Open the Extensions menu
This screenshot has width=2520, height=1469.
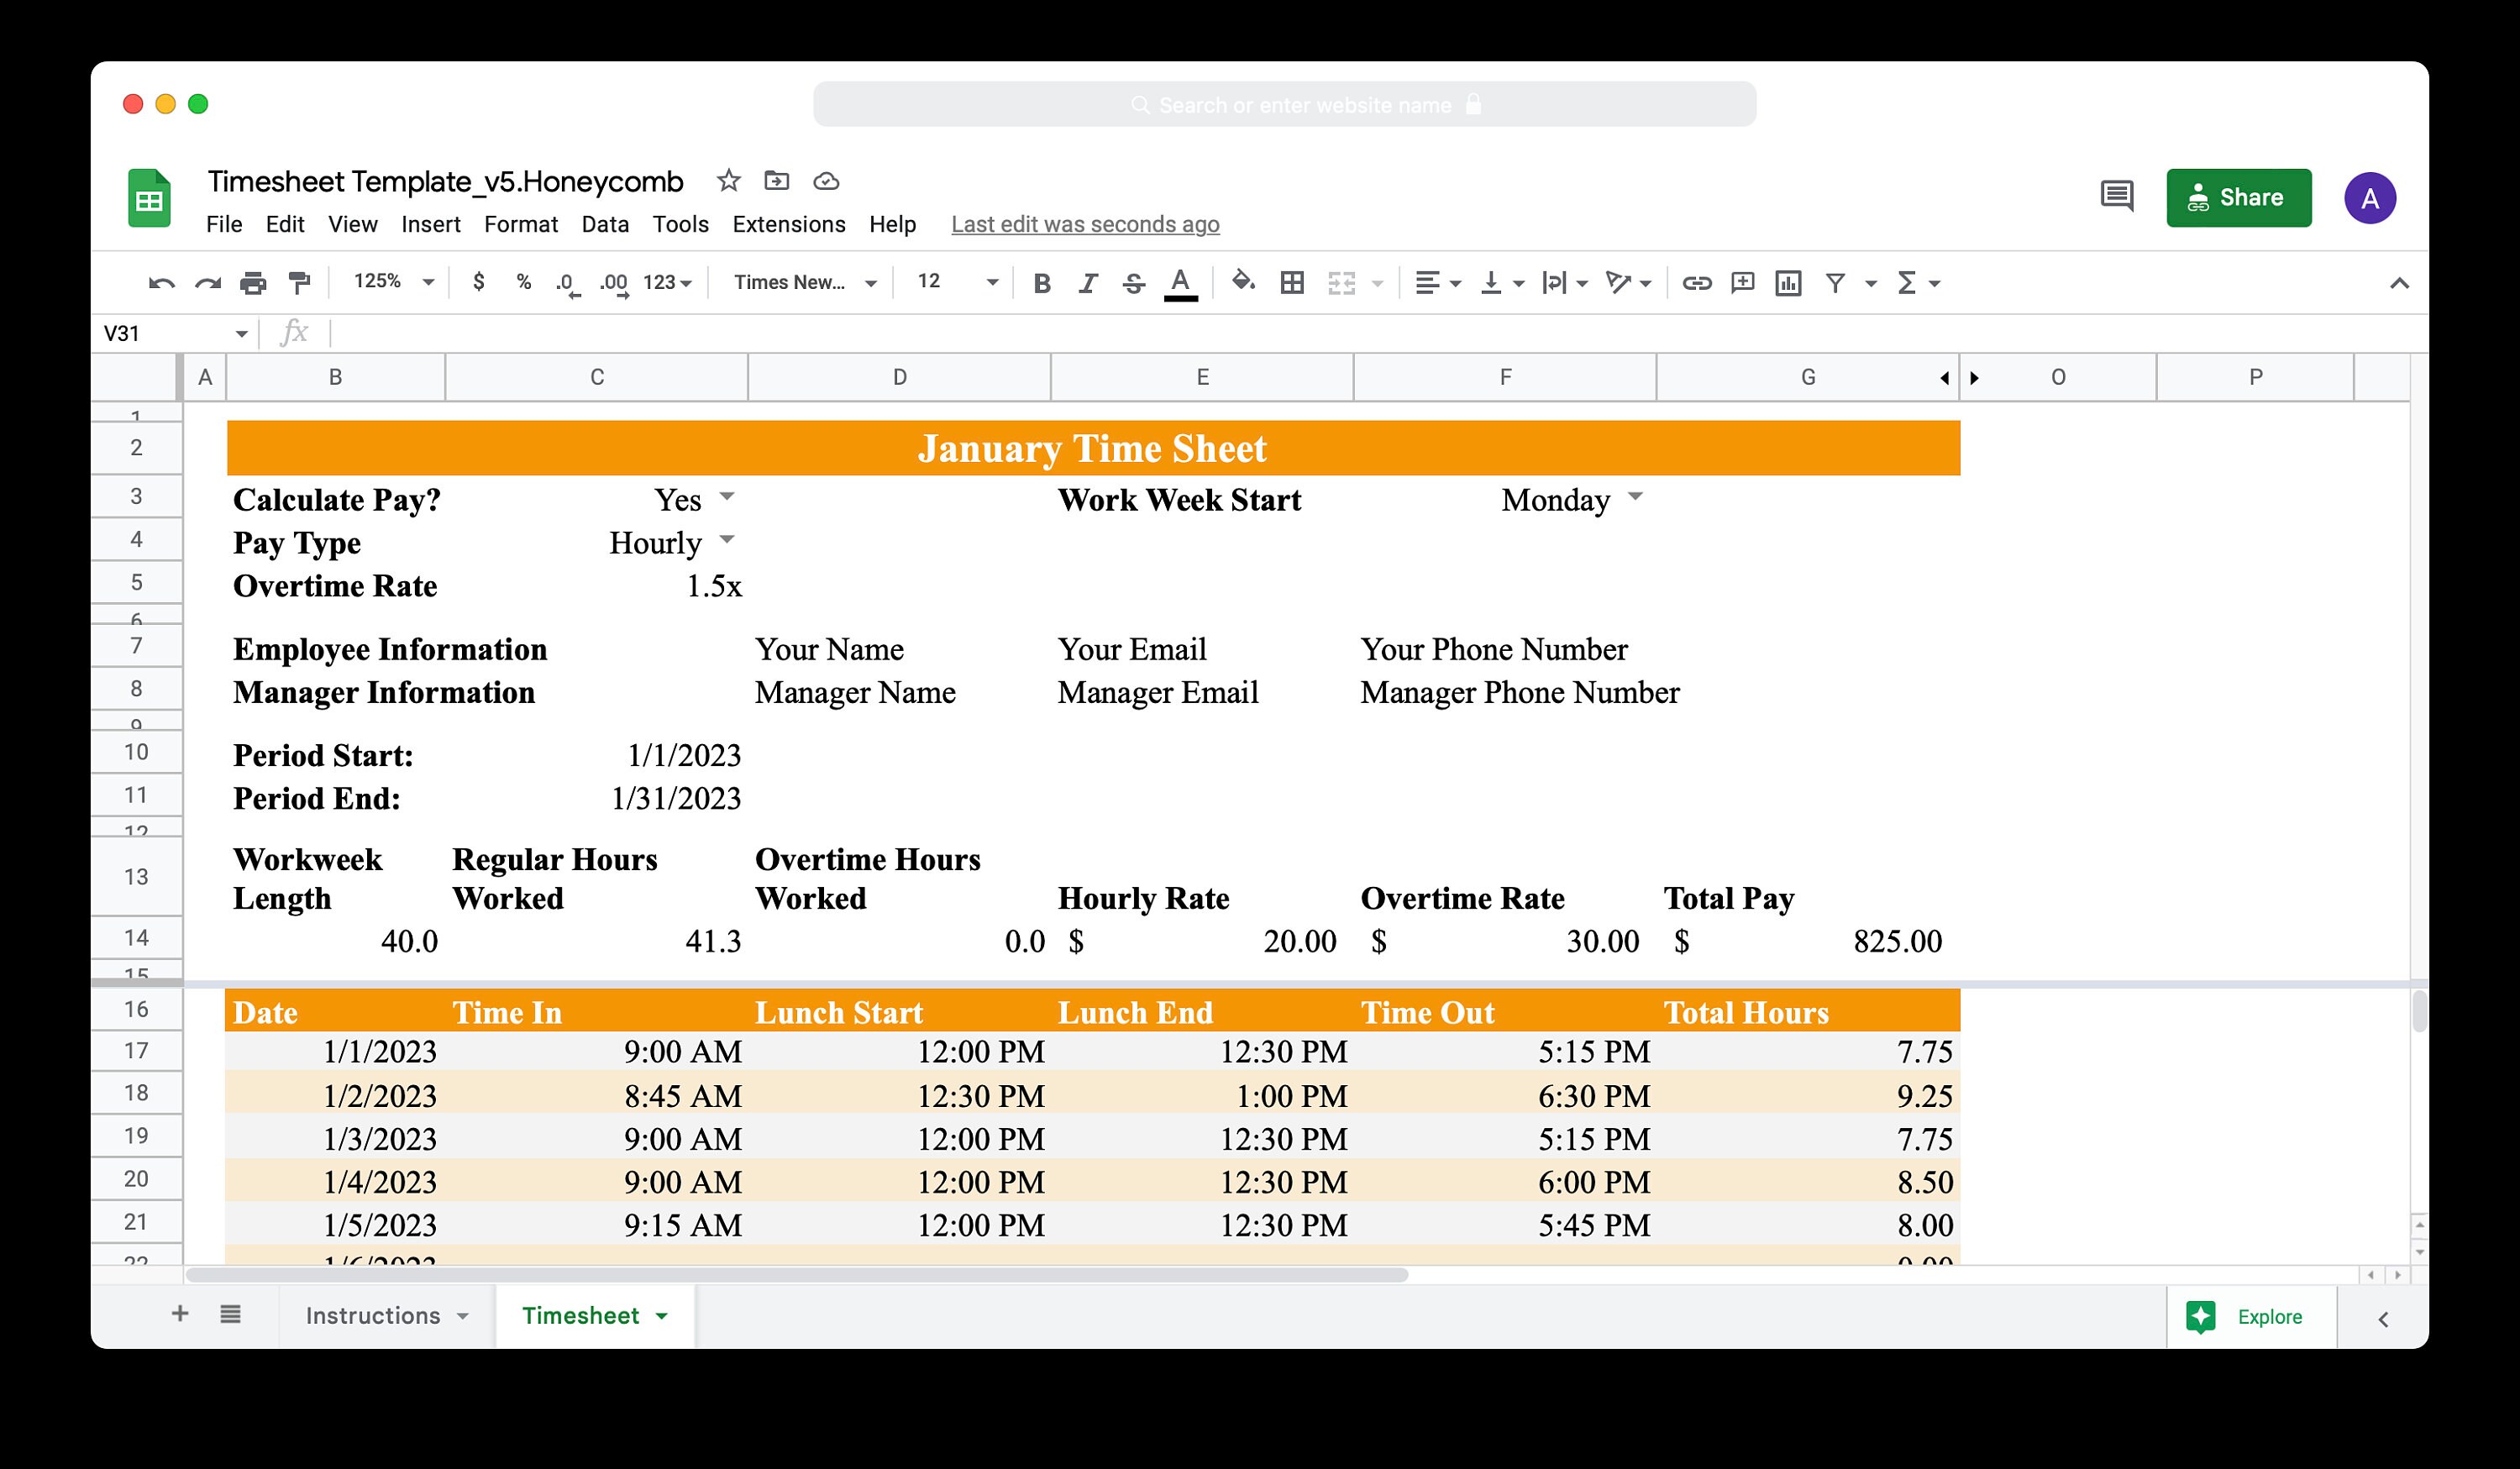[789, 224]
